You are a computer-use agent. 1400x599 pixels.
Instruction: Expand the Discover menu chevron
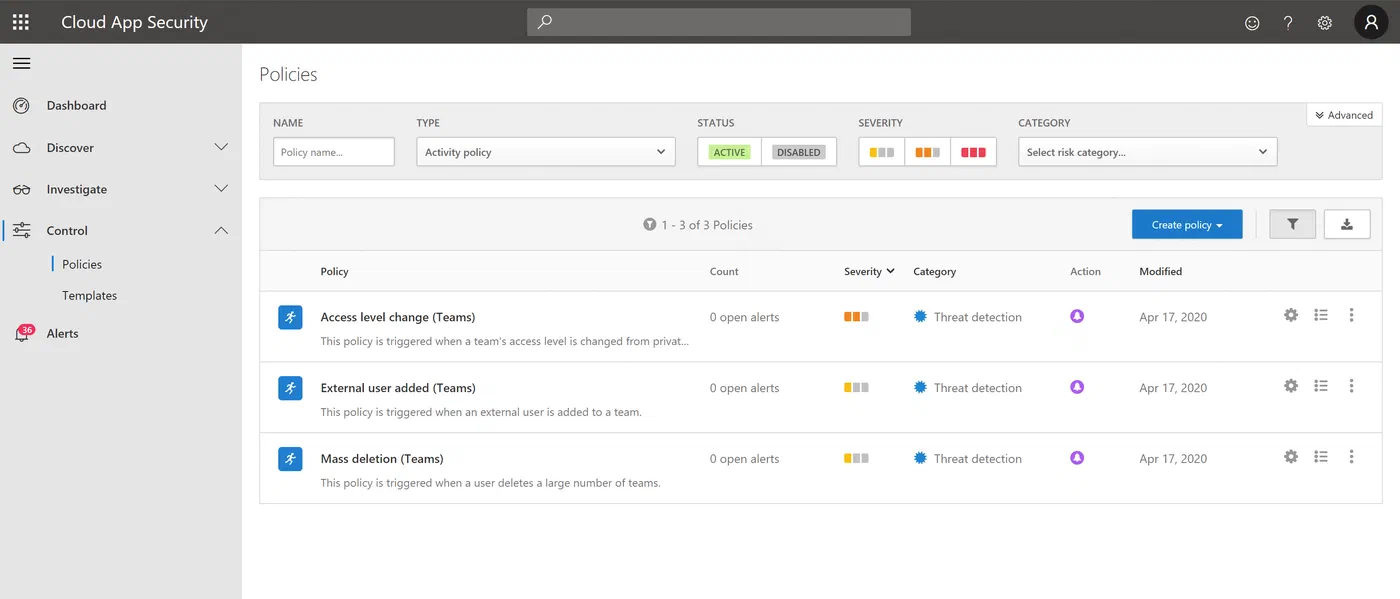click(x=222, y=147)
